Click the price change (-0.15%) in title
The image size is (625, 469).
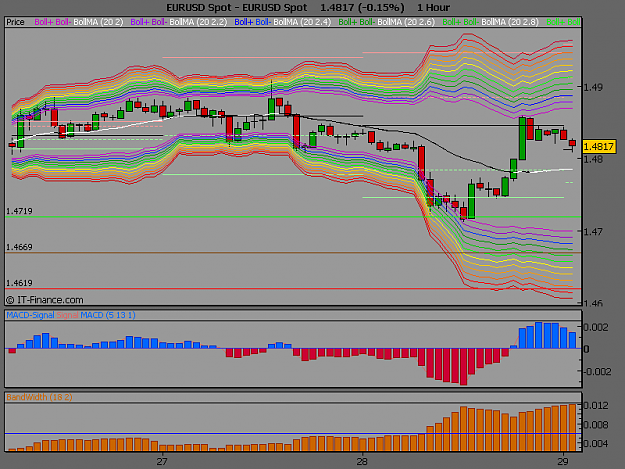379,8
